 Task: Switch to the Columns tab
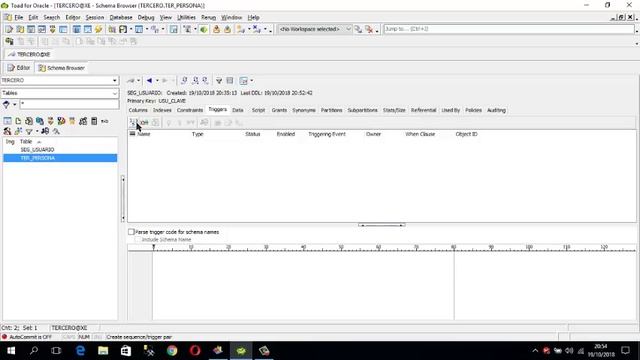[138, 110]
